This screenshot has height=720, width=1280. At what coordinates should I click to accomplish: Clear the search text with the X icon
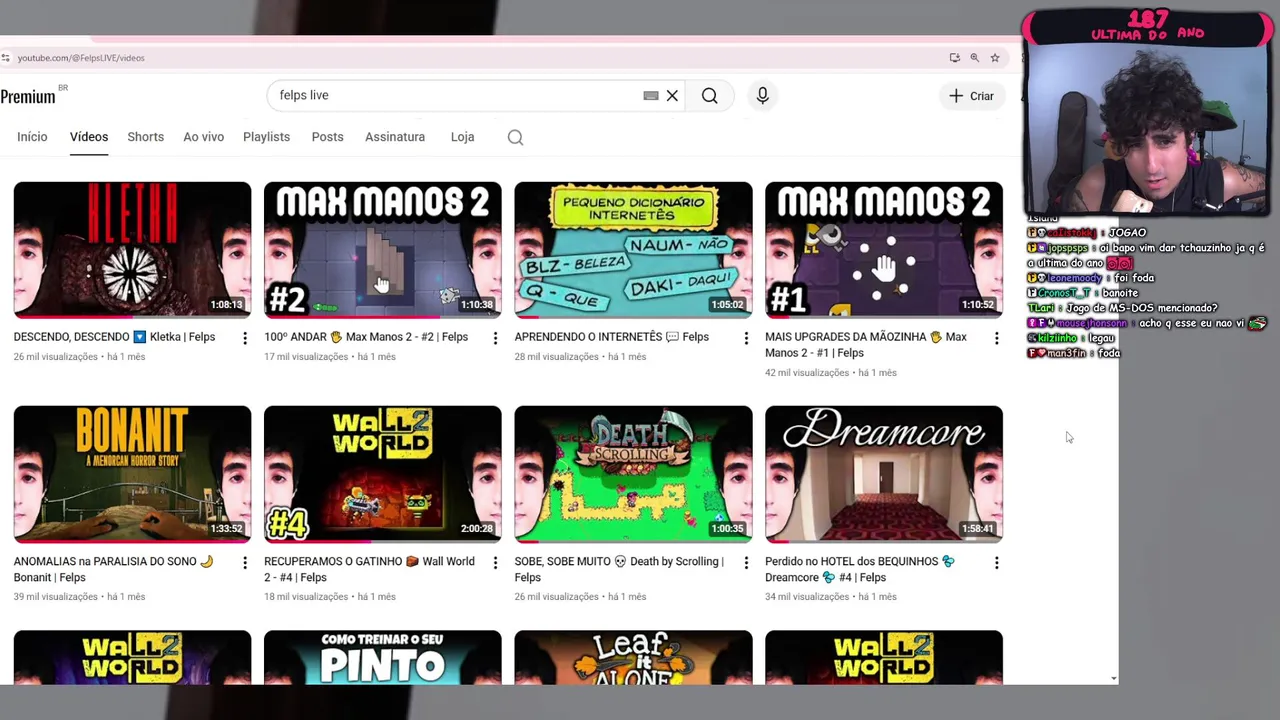672,96
